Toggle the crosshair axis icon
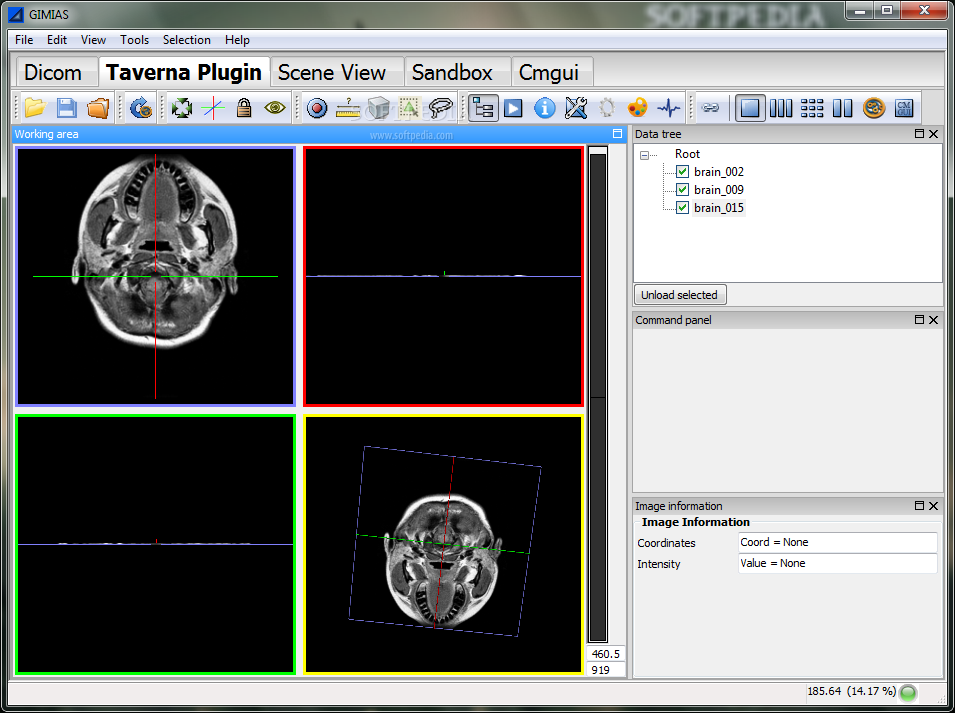 click(213, 108)
